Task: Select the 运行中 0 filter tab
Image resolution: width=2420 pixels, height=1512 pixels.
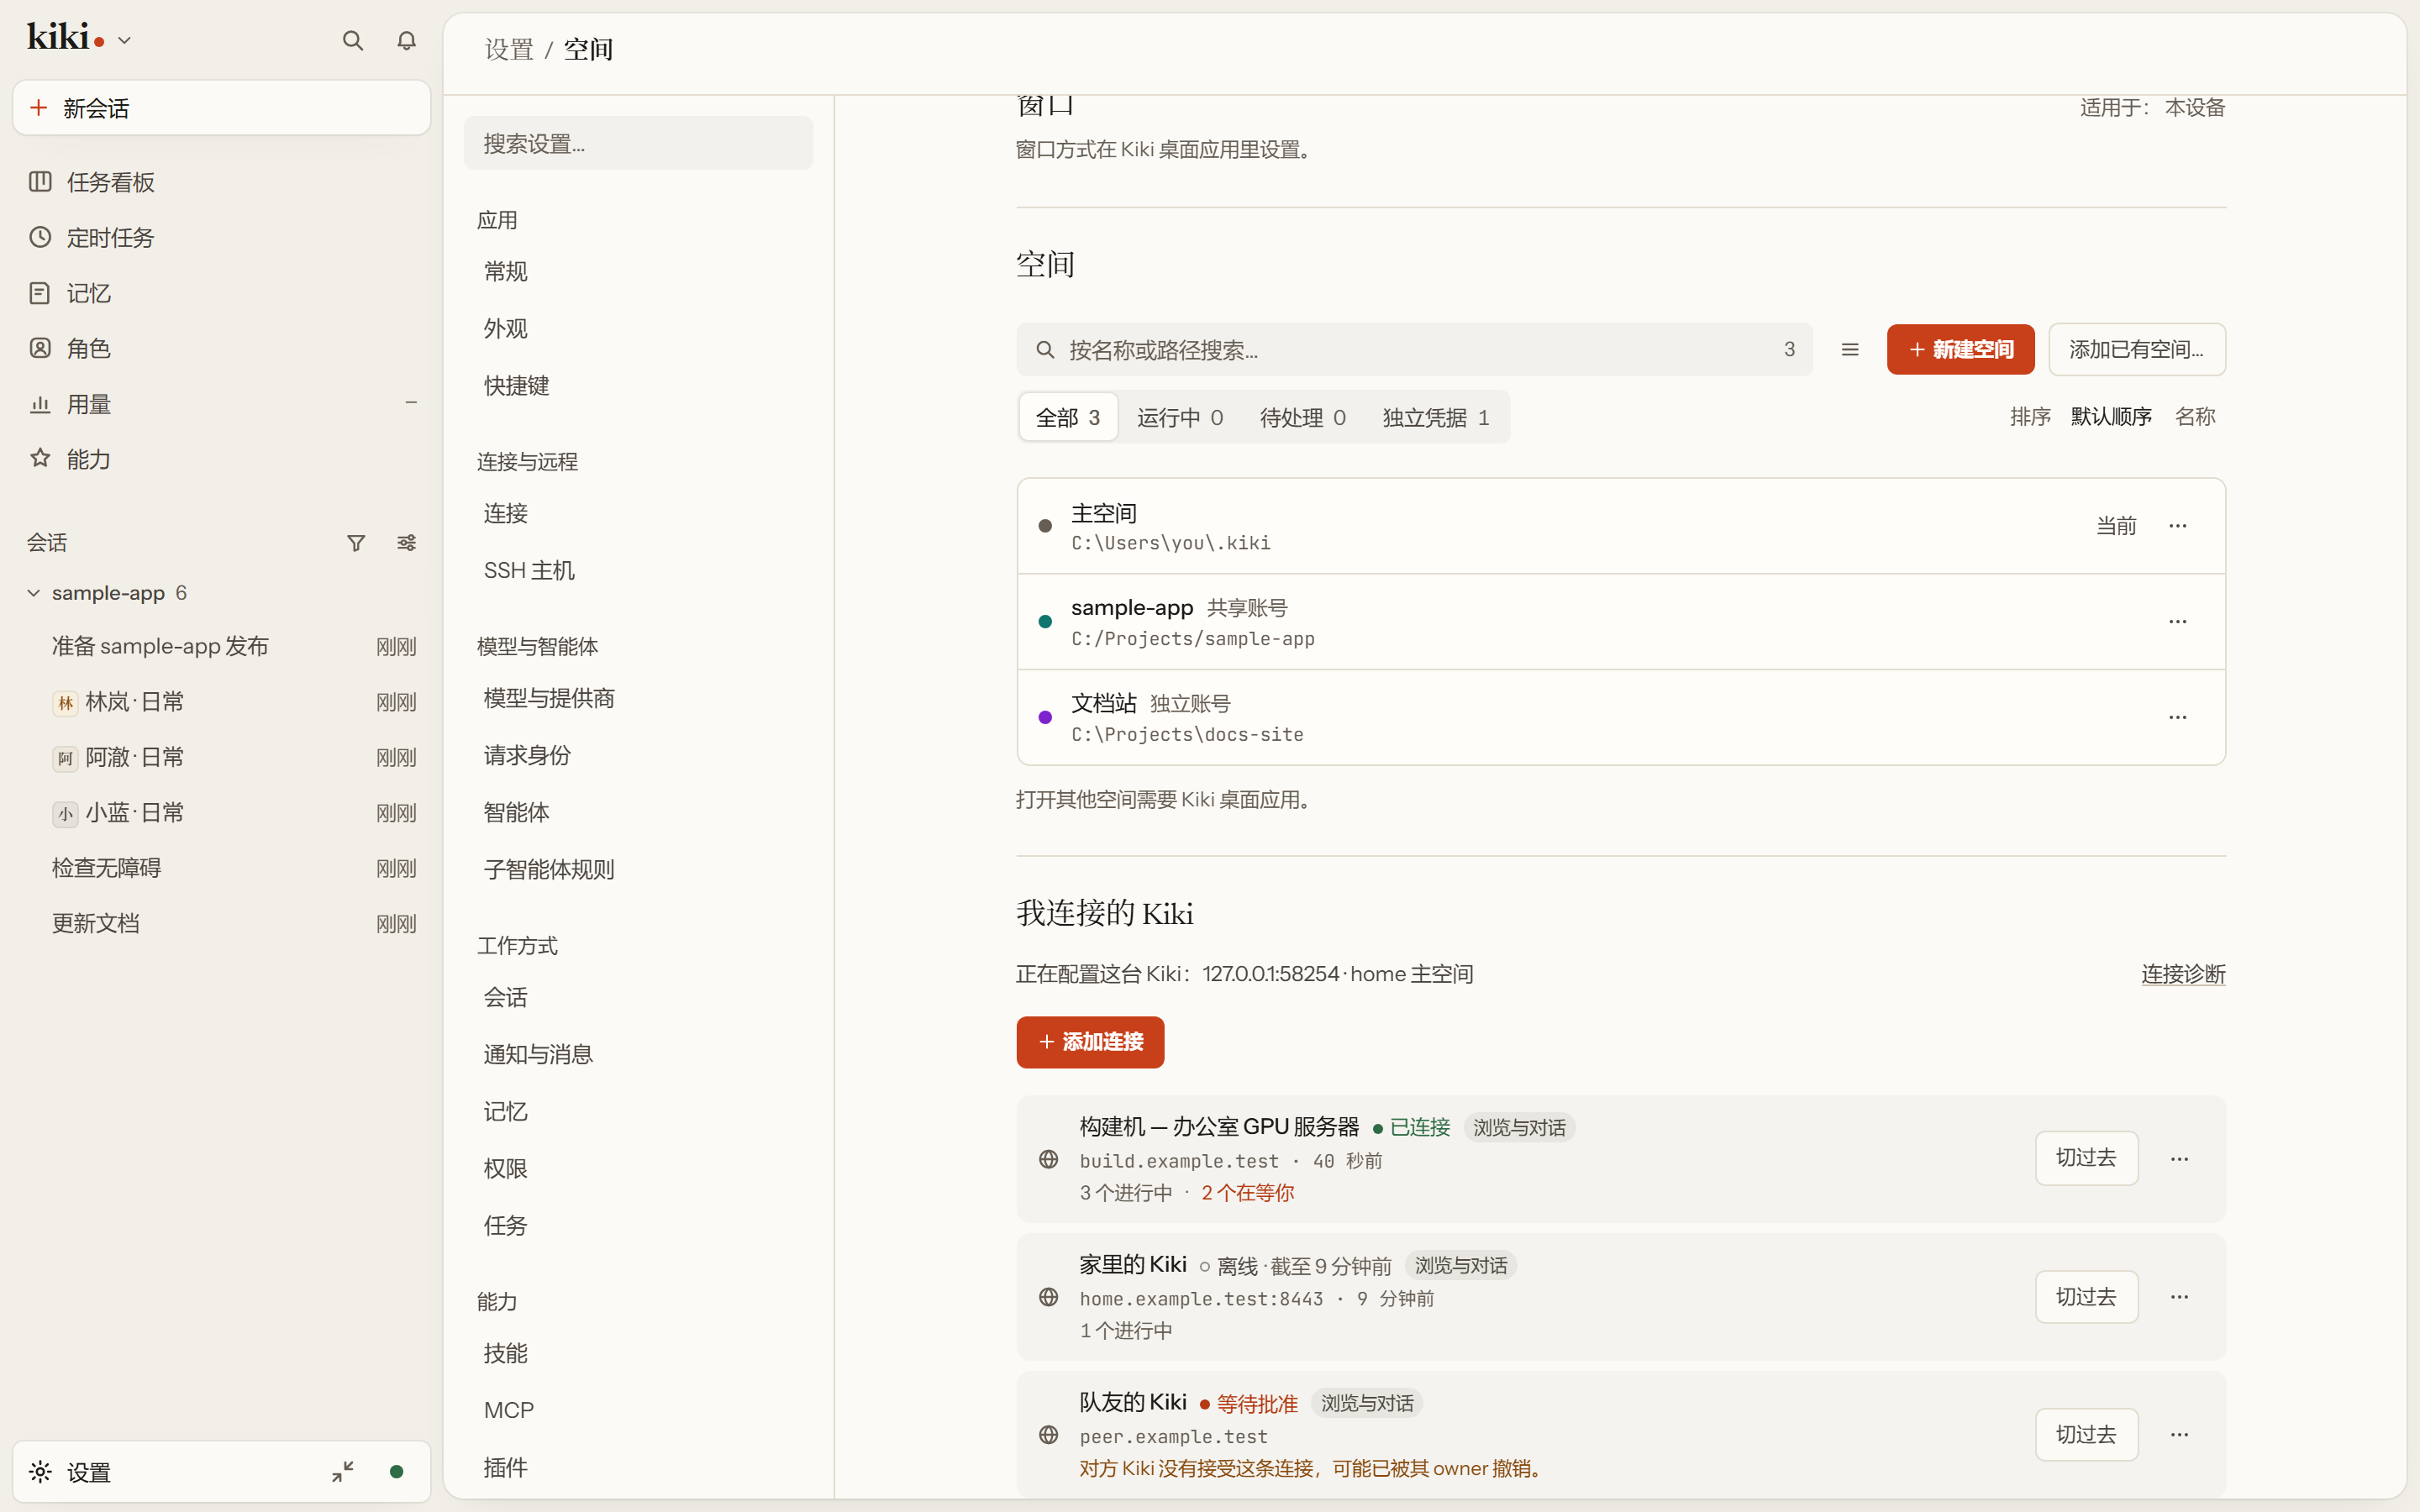Action: 1180,417
